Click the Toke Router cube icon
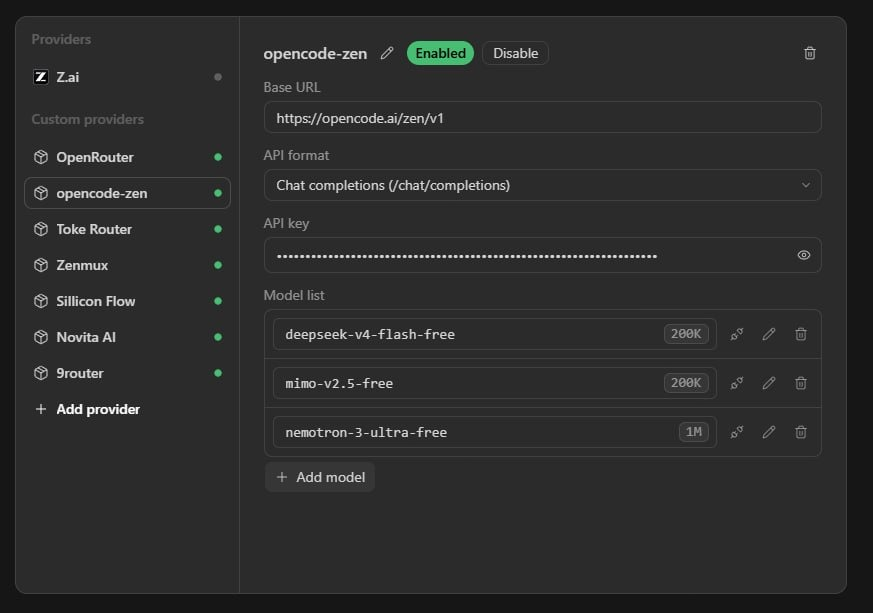The image size is (873, 613). coord(41,229)
